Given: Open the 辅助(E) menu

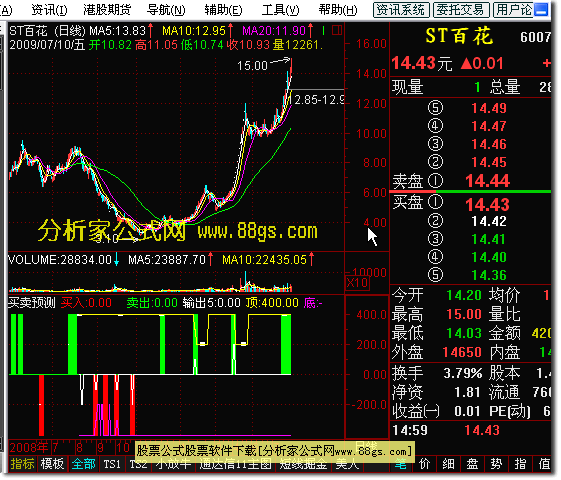Looking at the screenshot, I should [x=223, y=10].
